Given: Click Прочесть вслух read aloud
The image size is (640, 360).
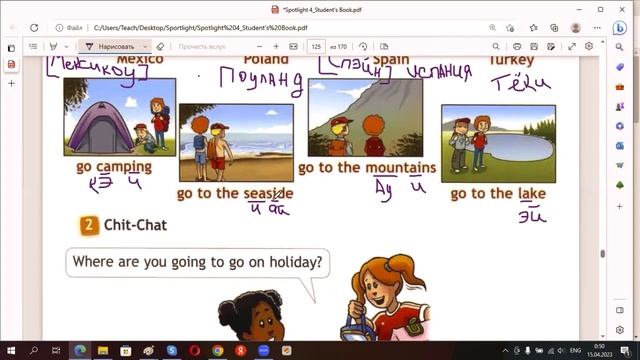Looking at the screenshot, I should (202, 47).
